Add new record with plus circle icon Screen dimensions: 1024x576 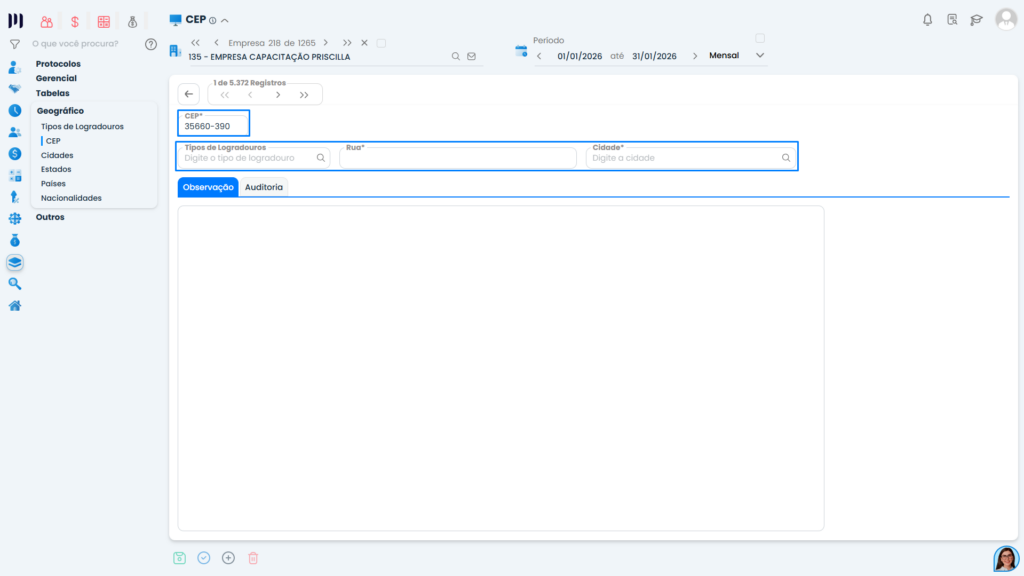click(x=228, y=558)
